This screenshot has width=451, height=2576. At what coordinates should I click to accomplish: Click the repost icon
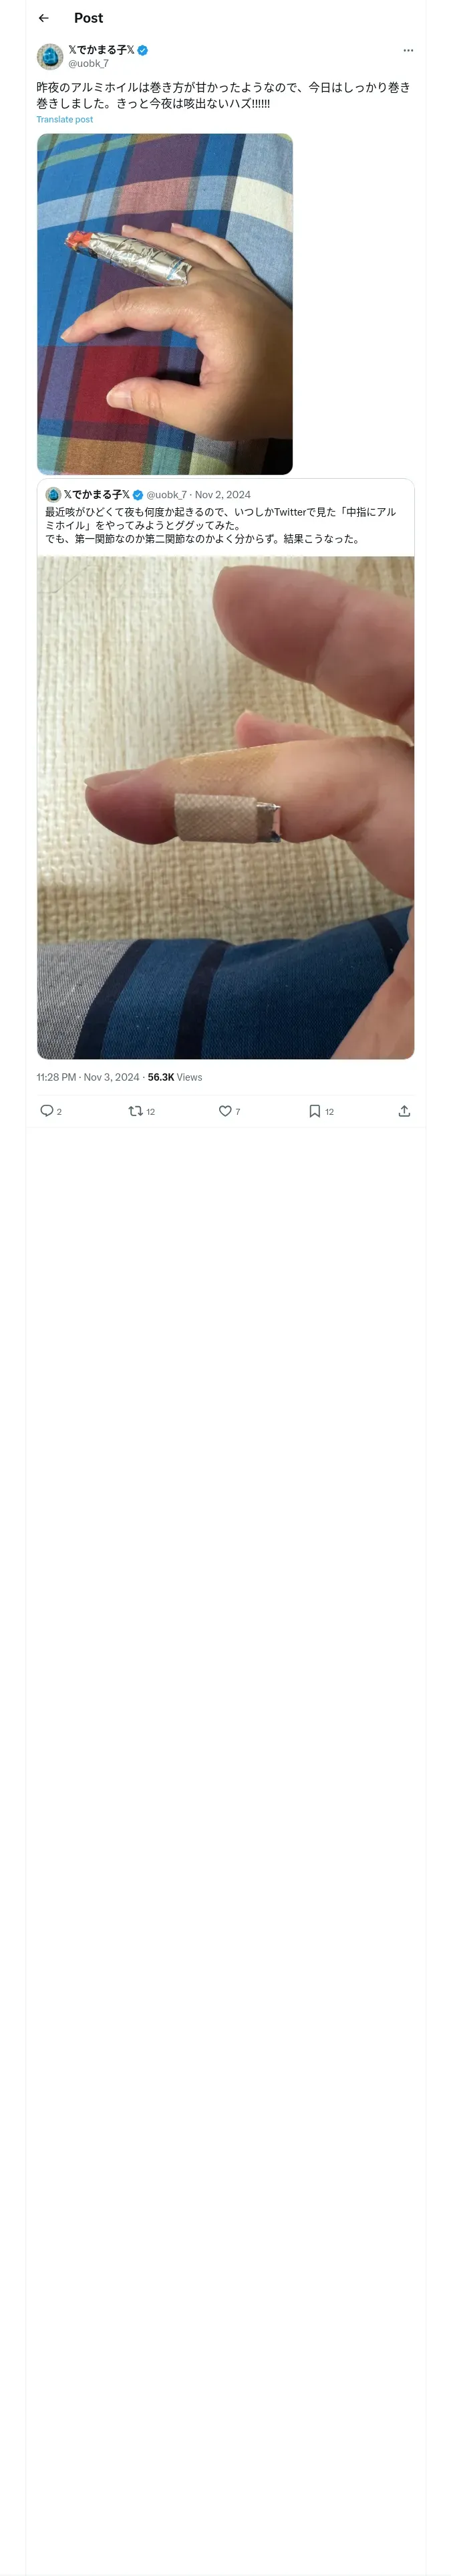pos(136,1111)
